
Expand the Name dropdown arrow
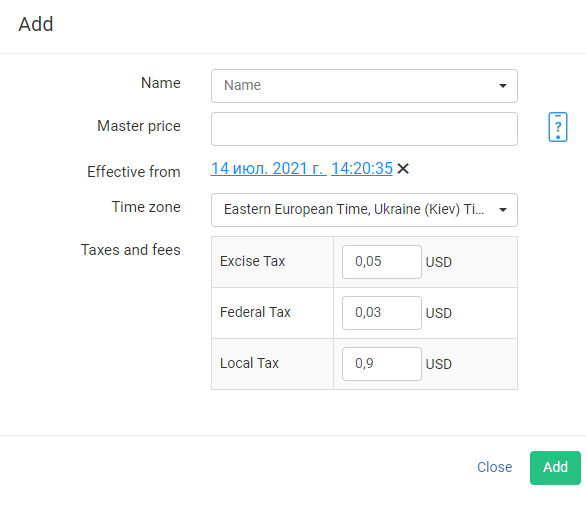tap(503, 86)
